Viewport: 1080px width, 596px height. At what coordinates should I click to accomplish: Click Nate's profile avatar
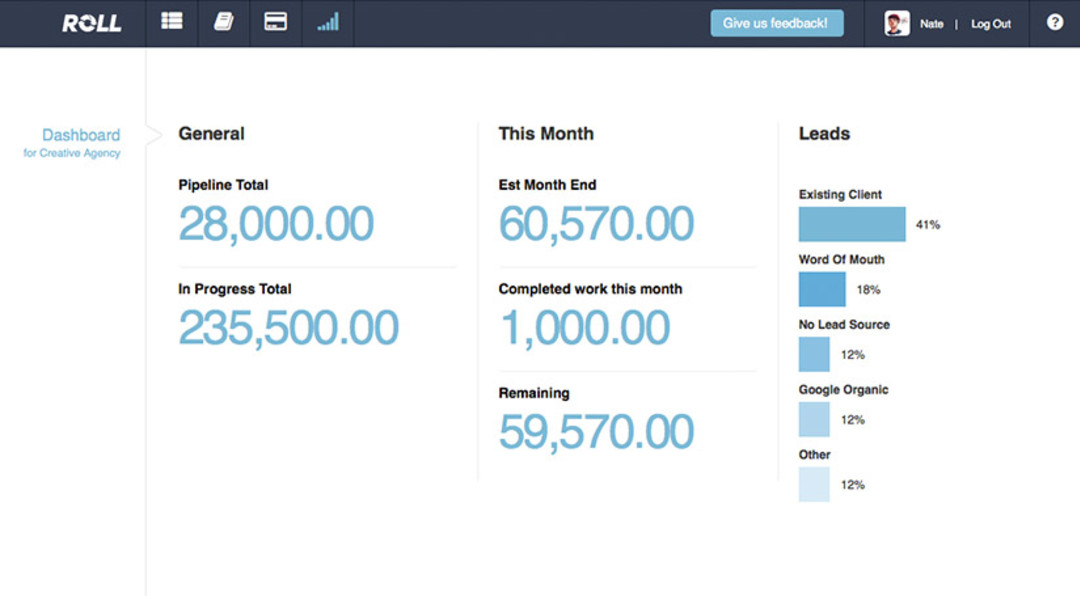point(897,23)
